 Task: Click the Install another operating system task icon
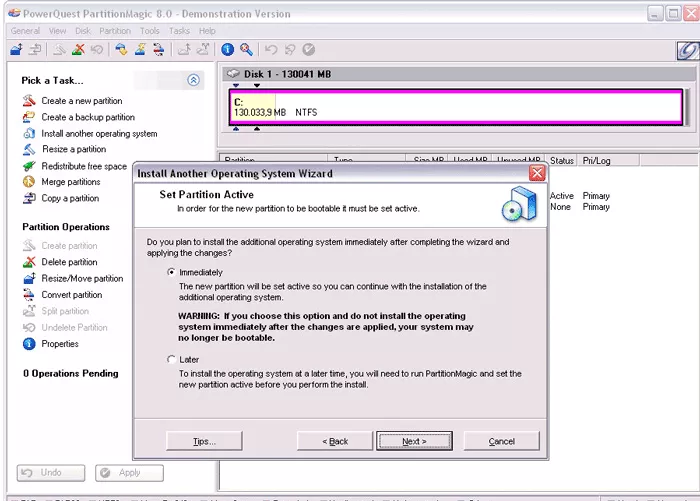coord(29,134)
